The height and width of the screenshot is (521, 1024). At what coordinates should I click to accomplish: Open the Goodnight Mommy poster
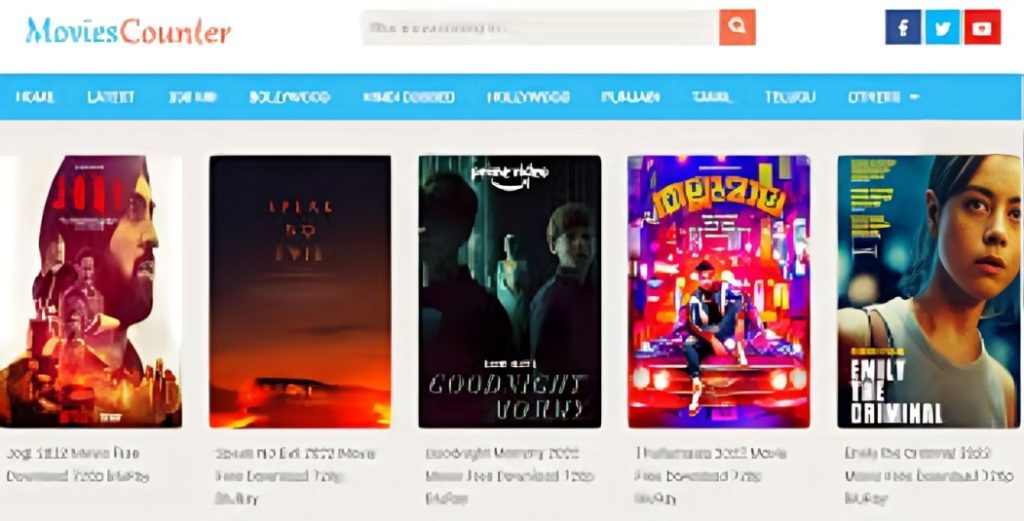[x=509, y=291]
